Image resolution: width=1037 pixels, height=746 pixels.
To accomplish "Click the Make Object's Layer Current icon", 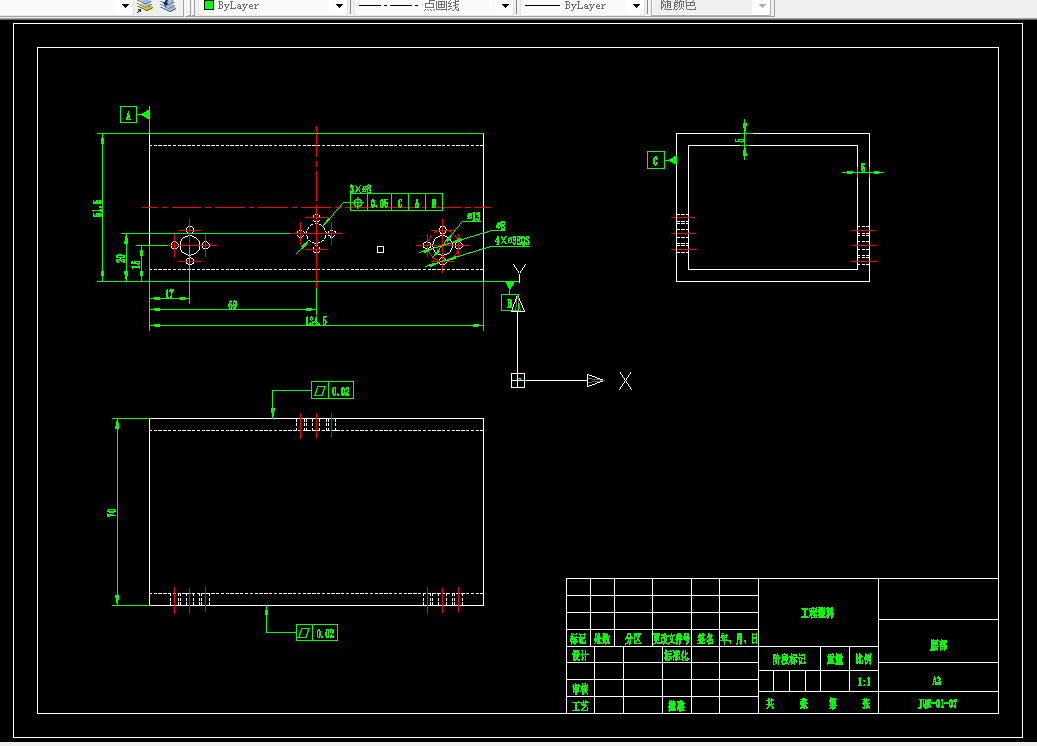I will click(144, 6).
